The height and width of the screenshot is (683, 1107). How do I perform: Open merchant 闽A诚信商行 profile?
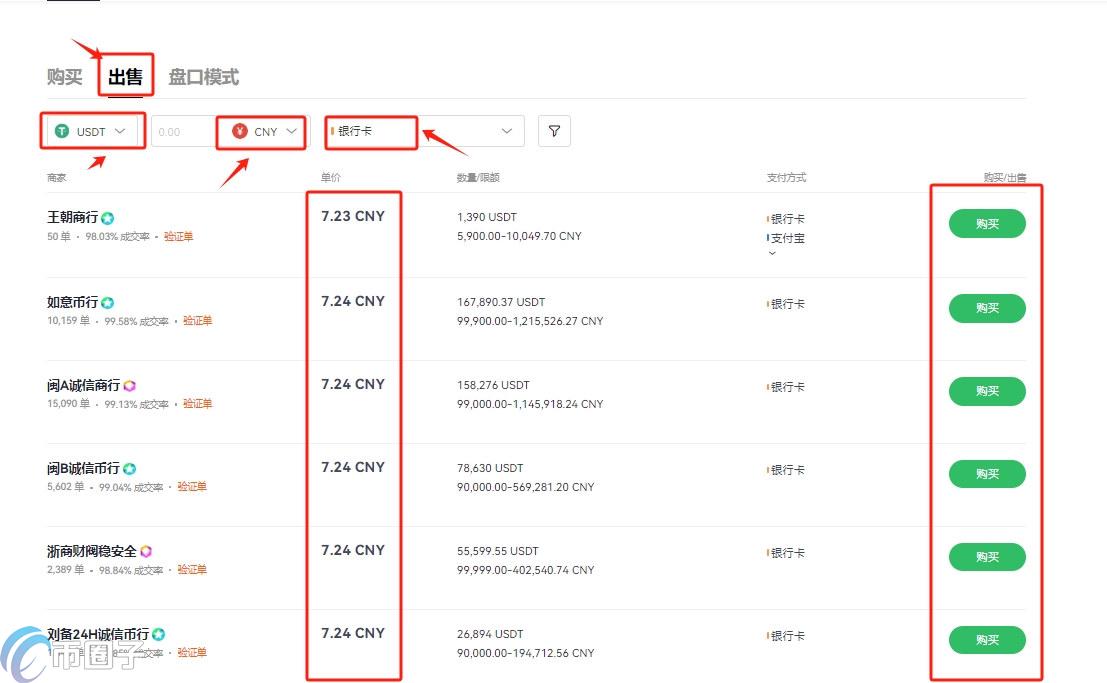[x=83, y=386]
